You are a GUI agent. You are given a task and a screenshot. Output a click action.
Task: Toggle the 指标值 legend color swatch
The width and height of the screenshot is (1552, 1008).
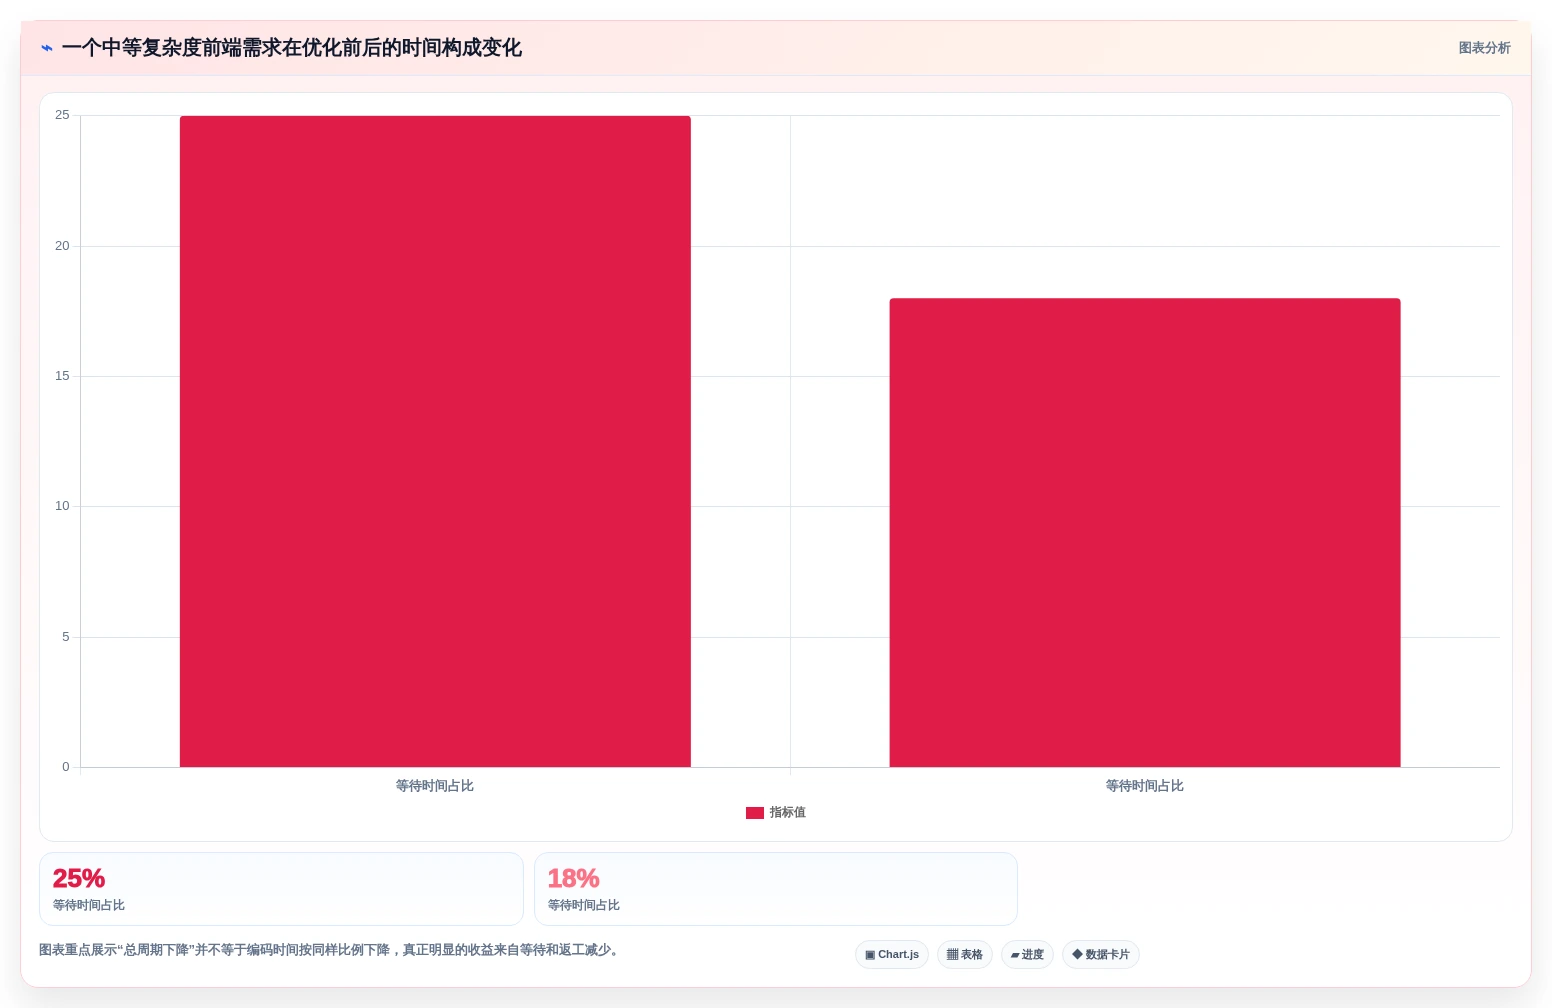point(755,813)
